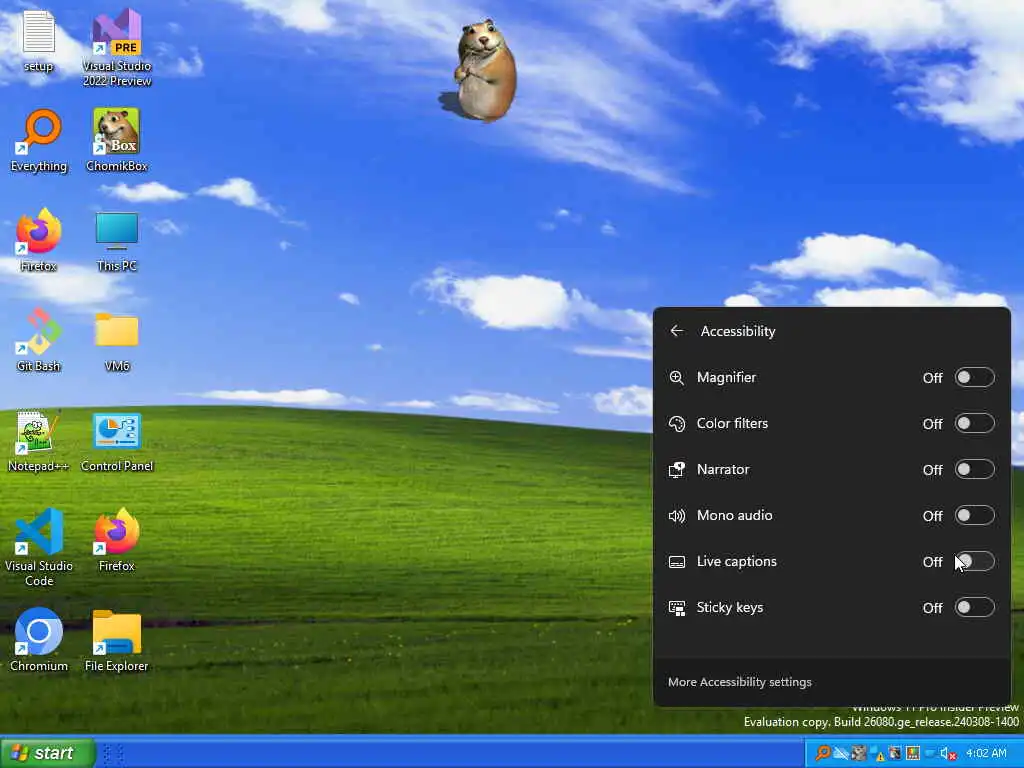This screenshot has height=768, width=1024.
Task: Open the 4:02 AM taskbar clock
Action: pyautogui.click(x=986, y=753)
